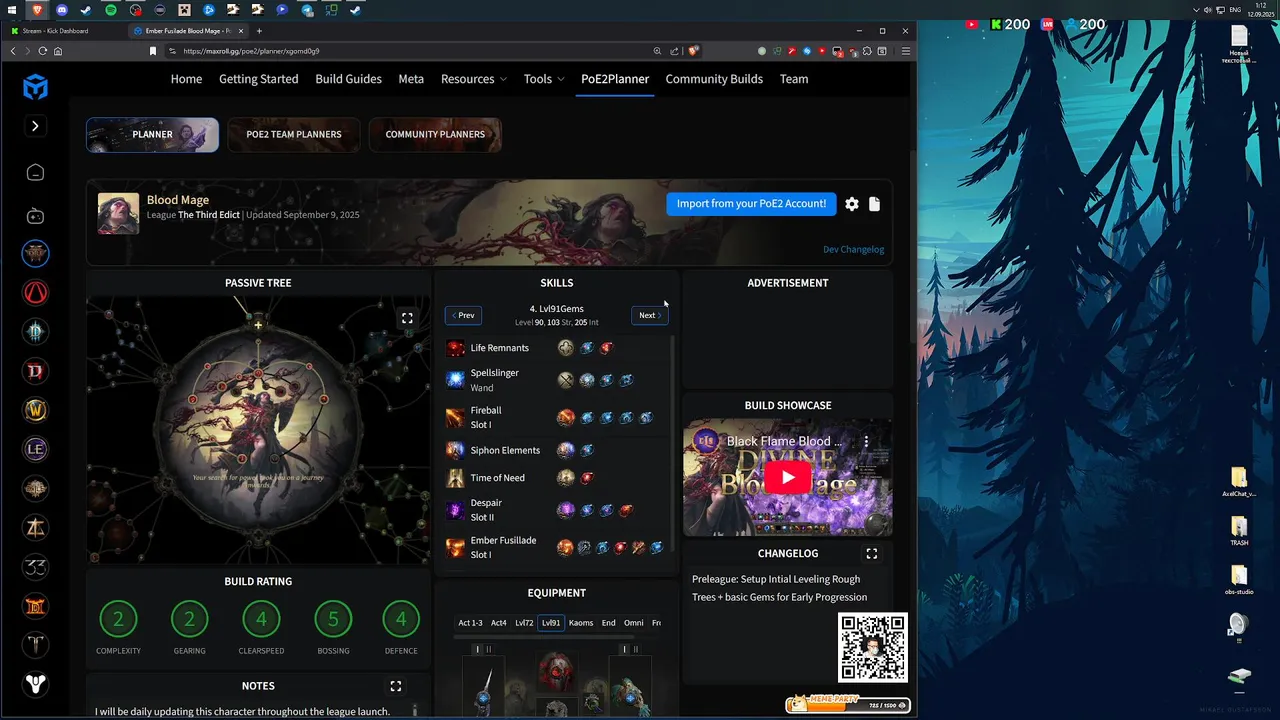
Task: Select the PLANNER tab
Action: click(152, 134)
